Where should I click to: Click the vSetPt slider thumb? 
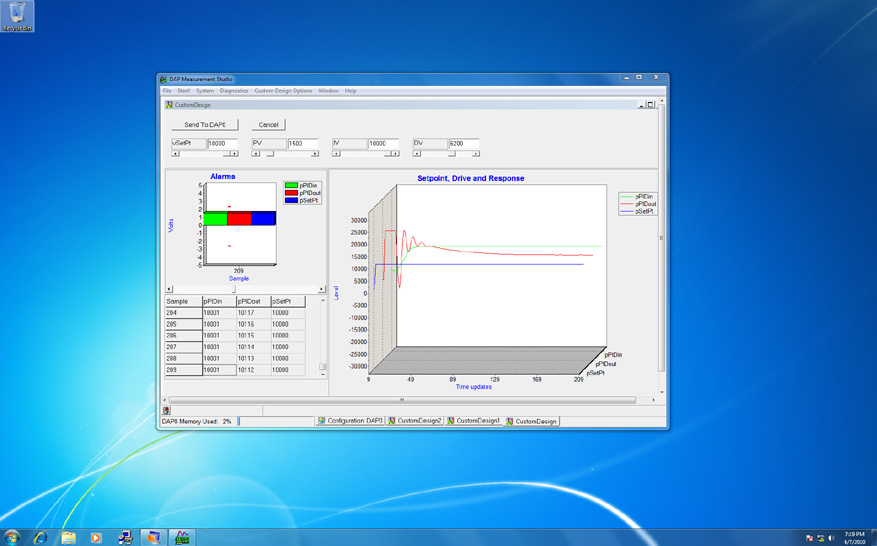[x=227, y=153]
